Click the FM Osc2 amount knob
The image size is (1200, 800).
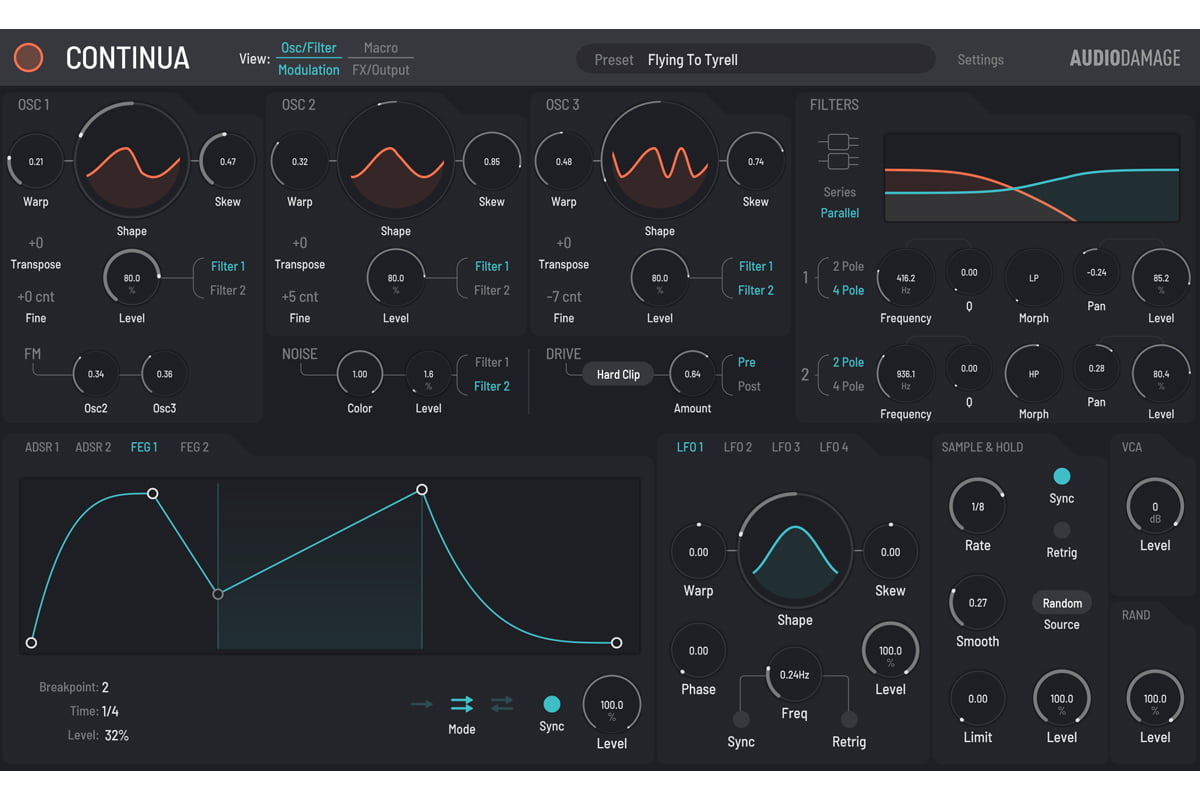(96, 374)
